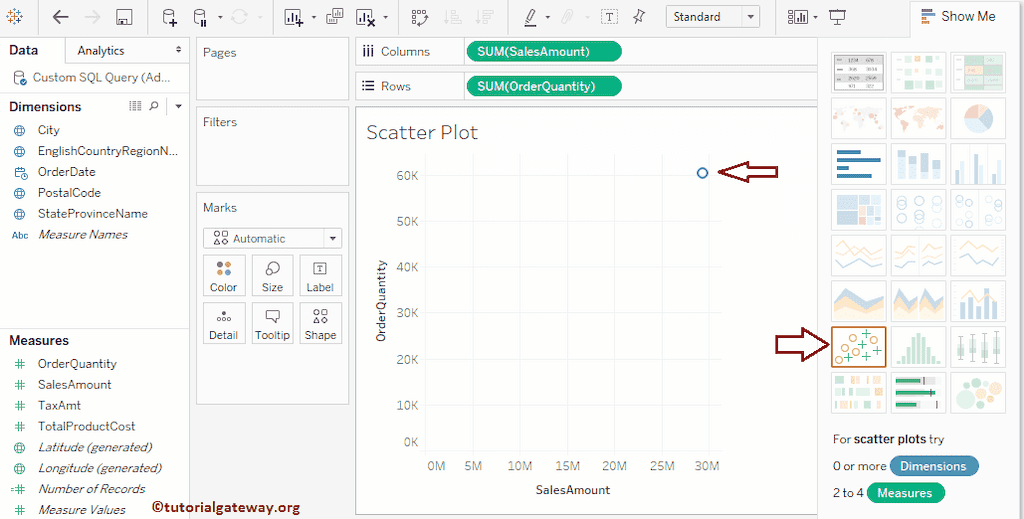This screenshot has height=519, width=1024.
Task: Select horizontal bars chart in Show Me
Action: coord(859,164)
